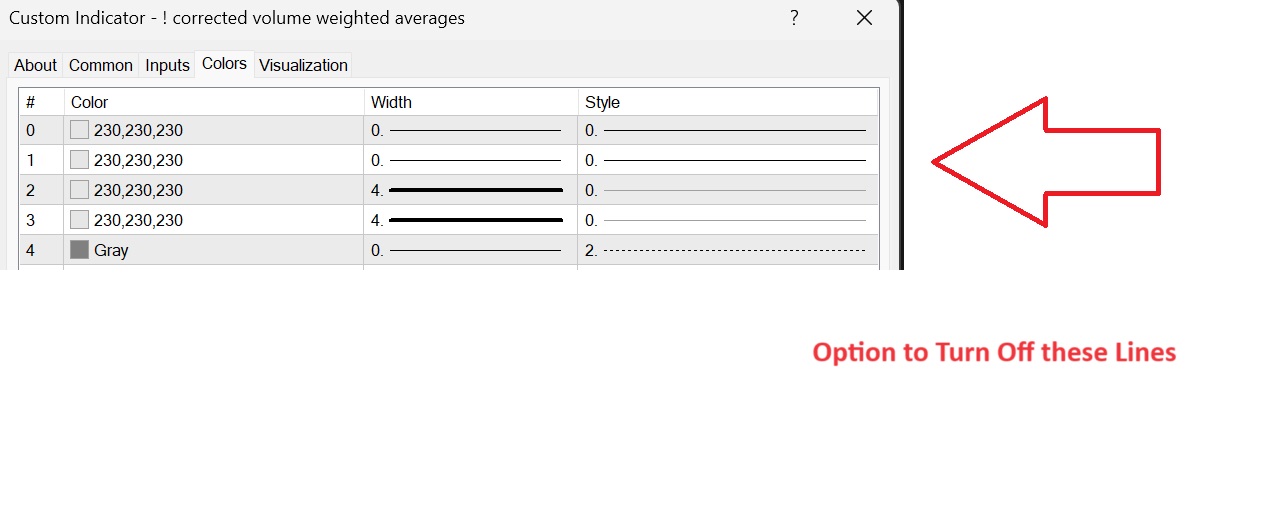Switch to the Inputs tab
The image size is (1265, 522).
(167, 65)
